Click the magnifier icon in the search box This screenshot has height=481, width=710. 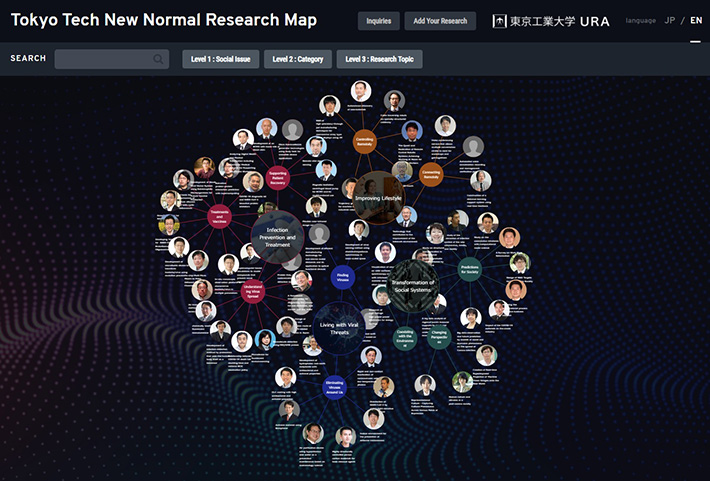pyautogui.click(x=158, y=59)
